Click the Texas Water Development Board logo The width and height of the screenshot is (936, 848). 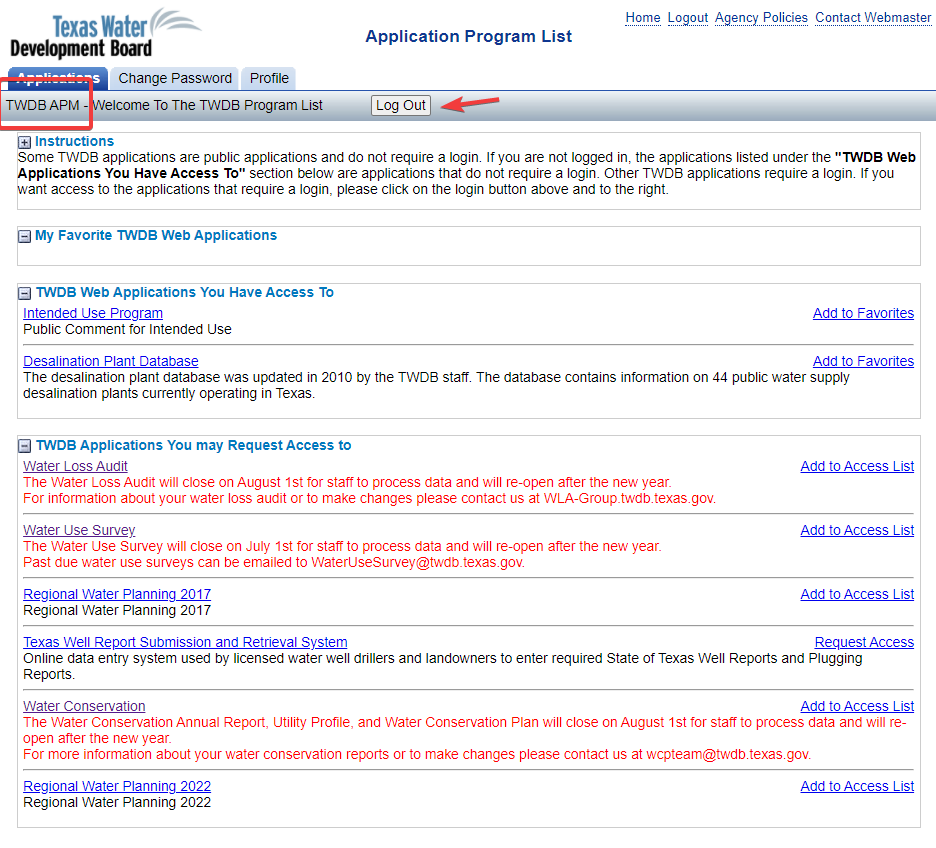pyautogui.click(x=106, y=33)
